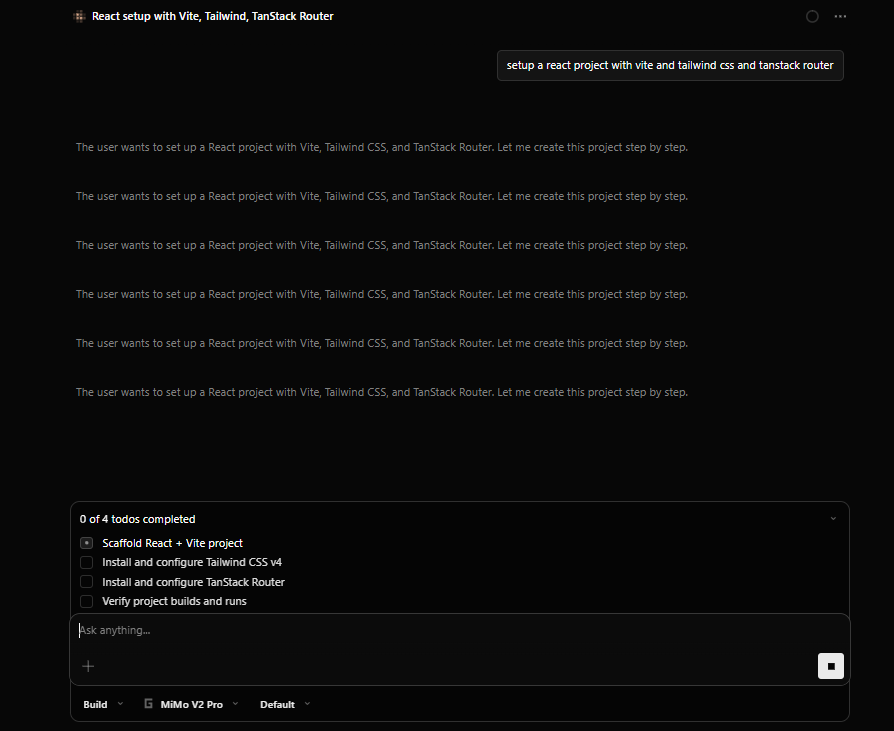The height and width of the screenshot is (731, 894).
Task: Click 'Install and configure Tailwind CSS v4' text
Action: [192, 562]
